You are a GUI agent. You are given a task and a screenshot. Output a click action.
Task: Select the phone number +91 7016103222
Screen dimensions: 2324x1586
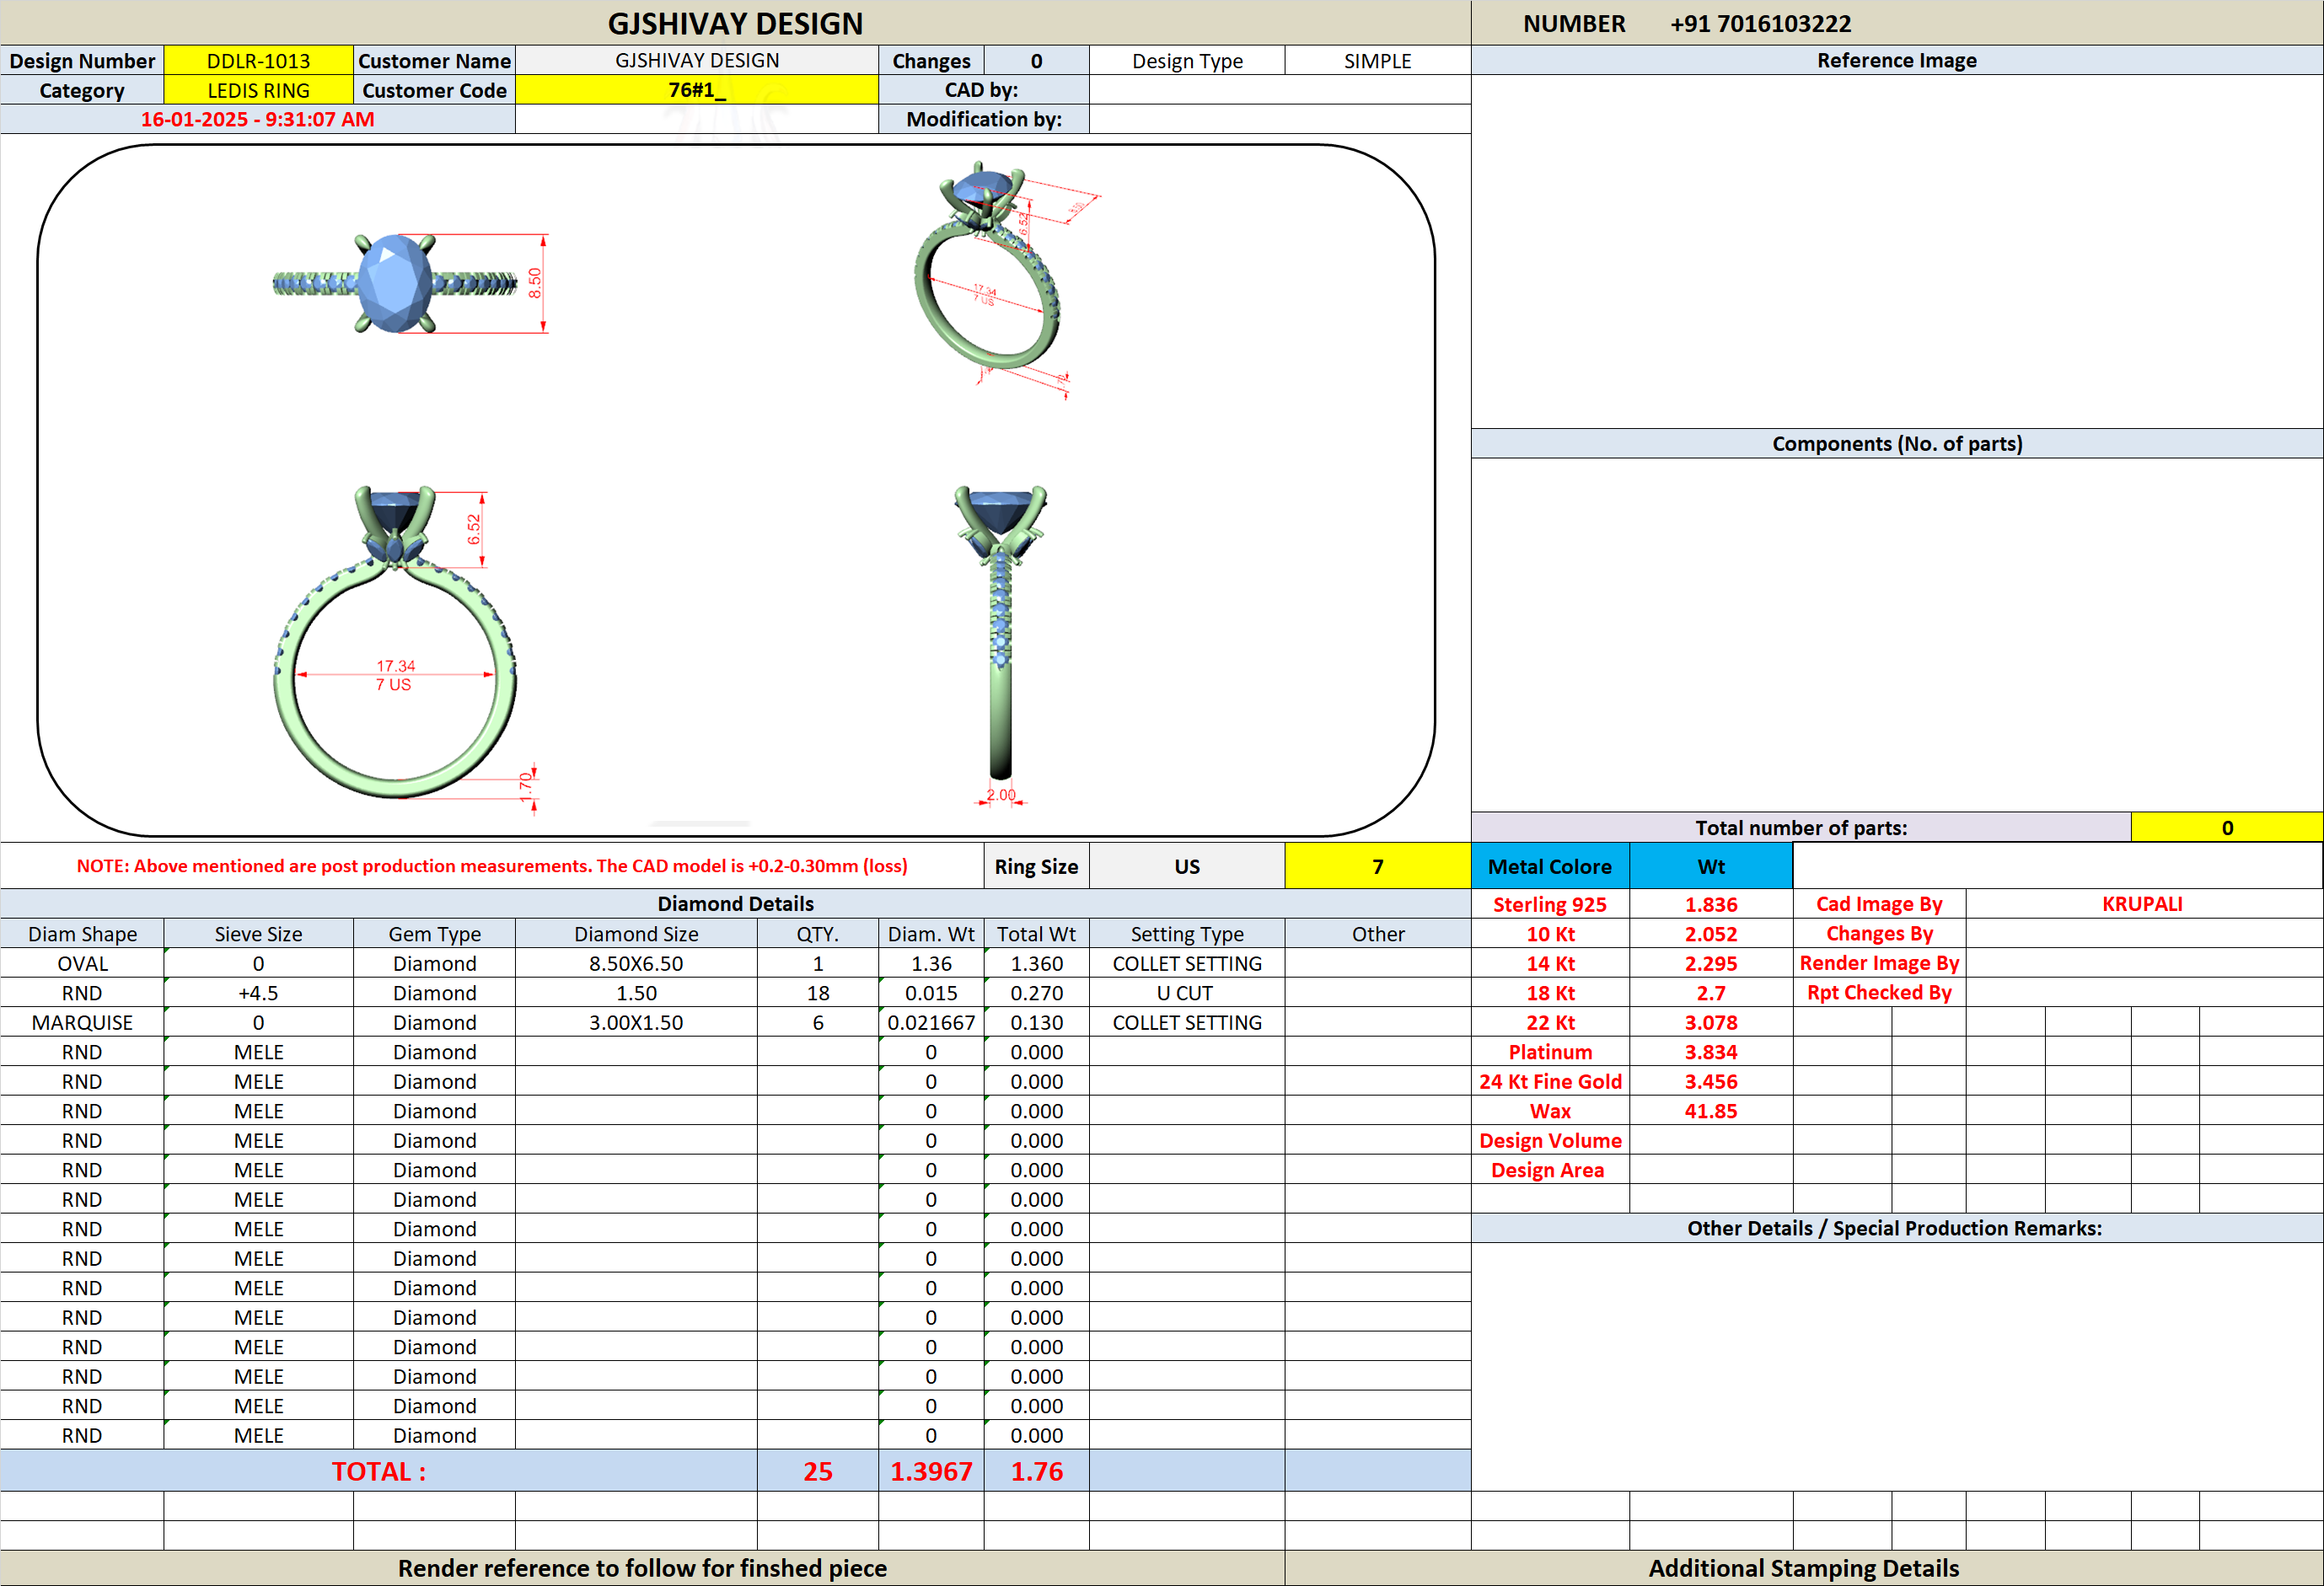pyautogui.click(x=1760, y=23)
